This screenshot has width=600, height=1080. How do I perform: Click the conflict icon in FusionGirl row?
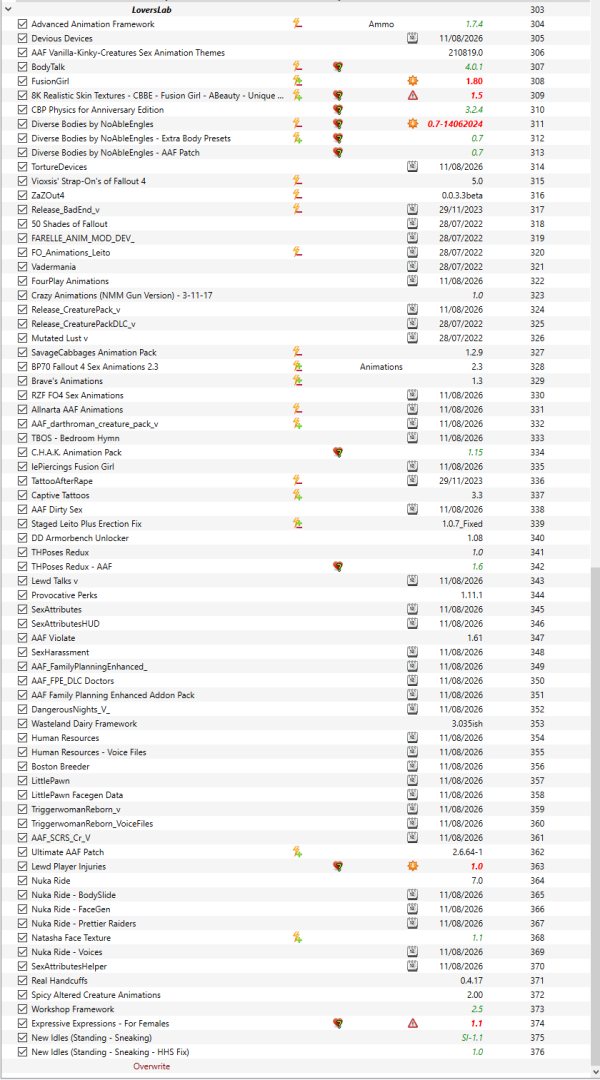point(298,81)
